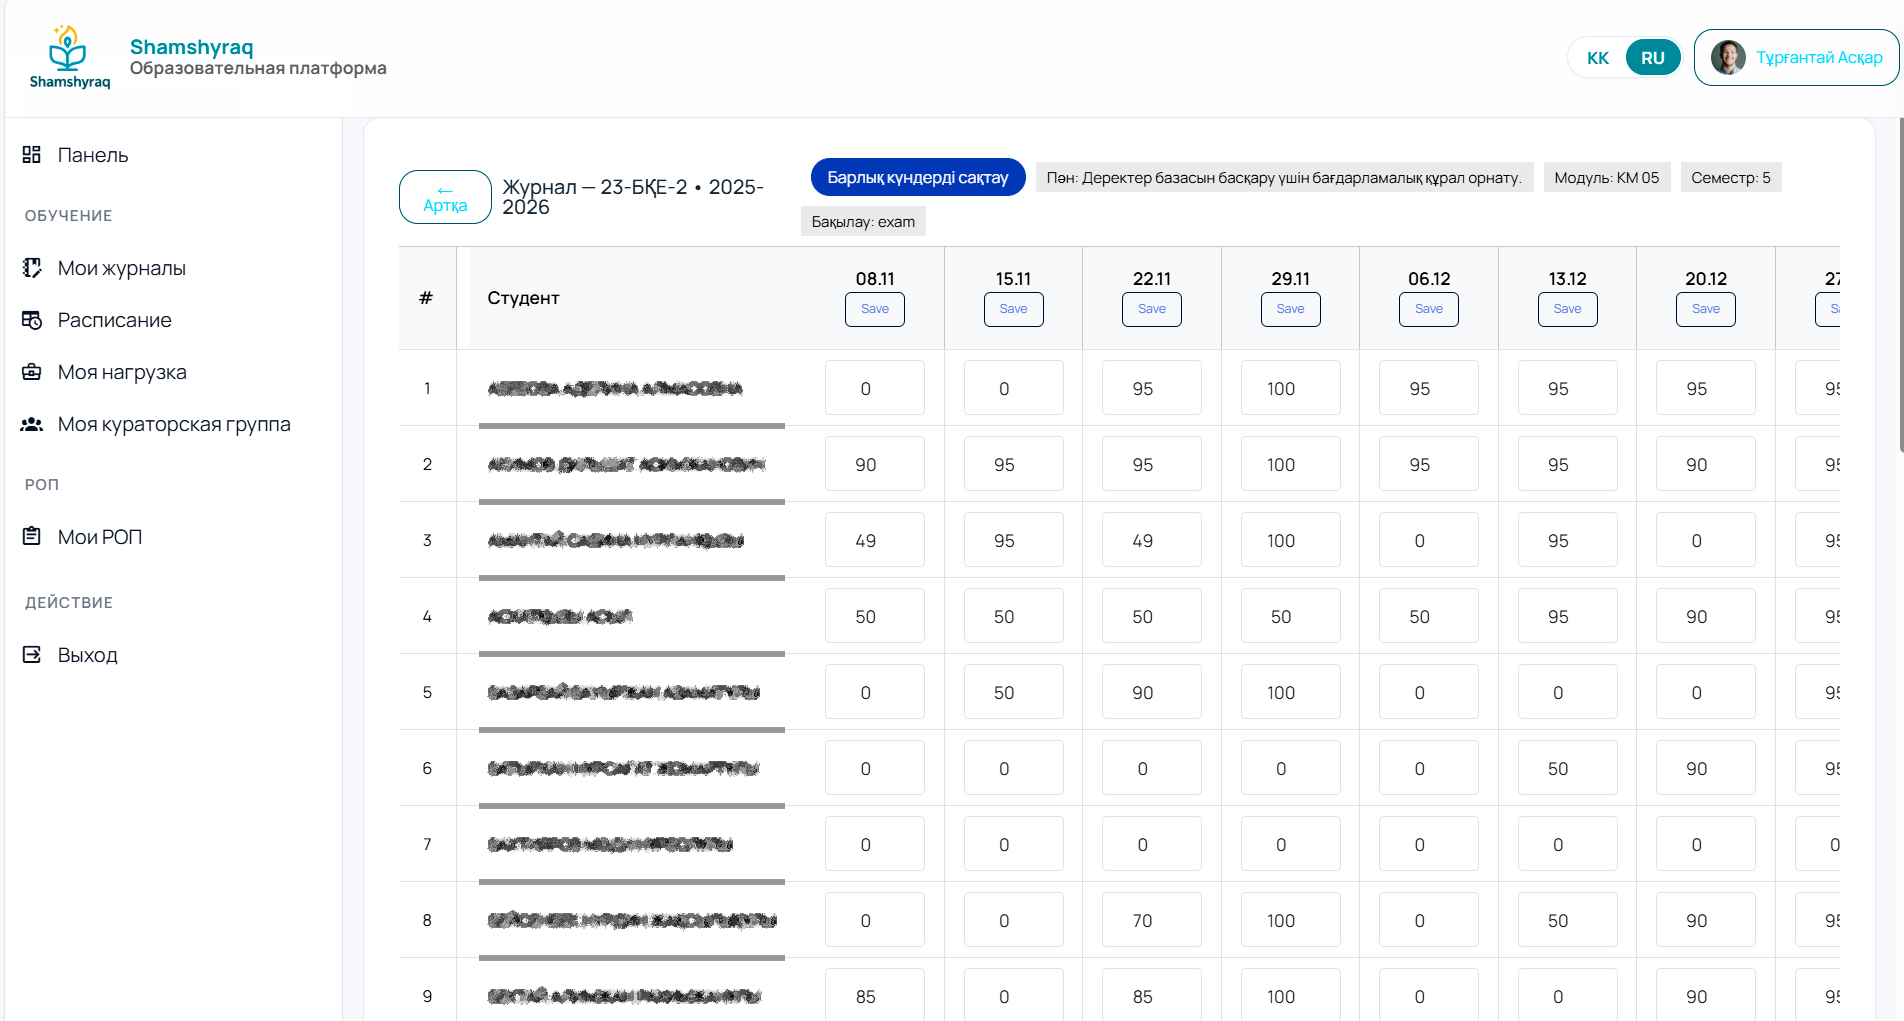1904x1021 pixels.
Task: Expand the Модуль: КМ 05 tag
Action: click(x=1607, y=177)
